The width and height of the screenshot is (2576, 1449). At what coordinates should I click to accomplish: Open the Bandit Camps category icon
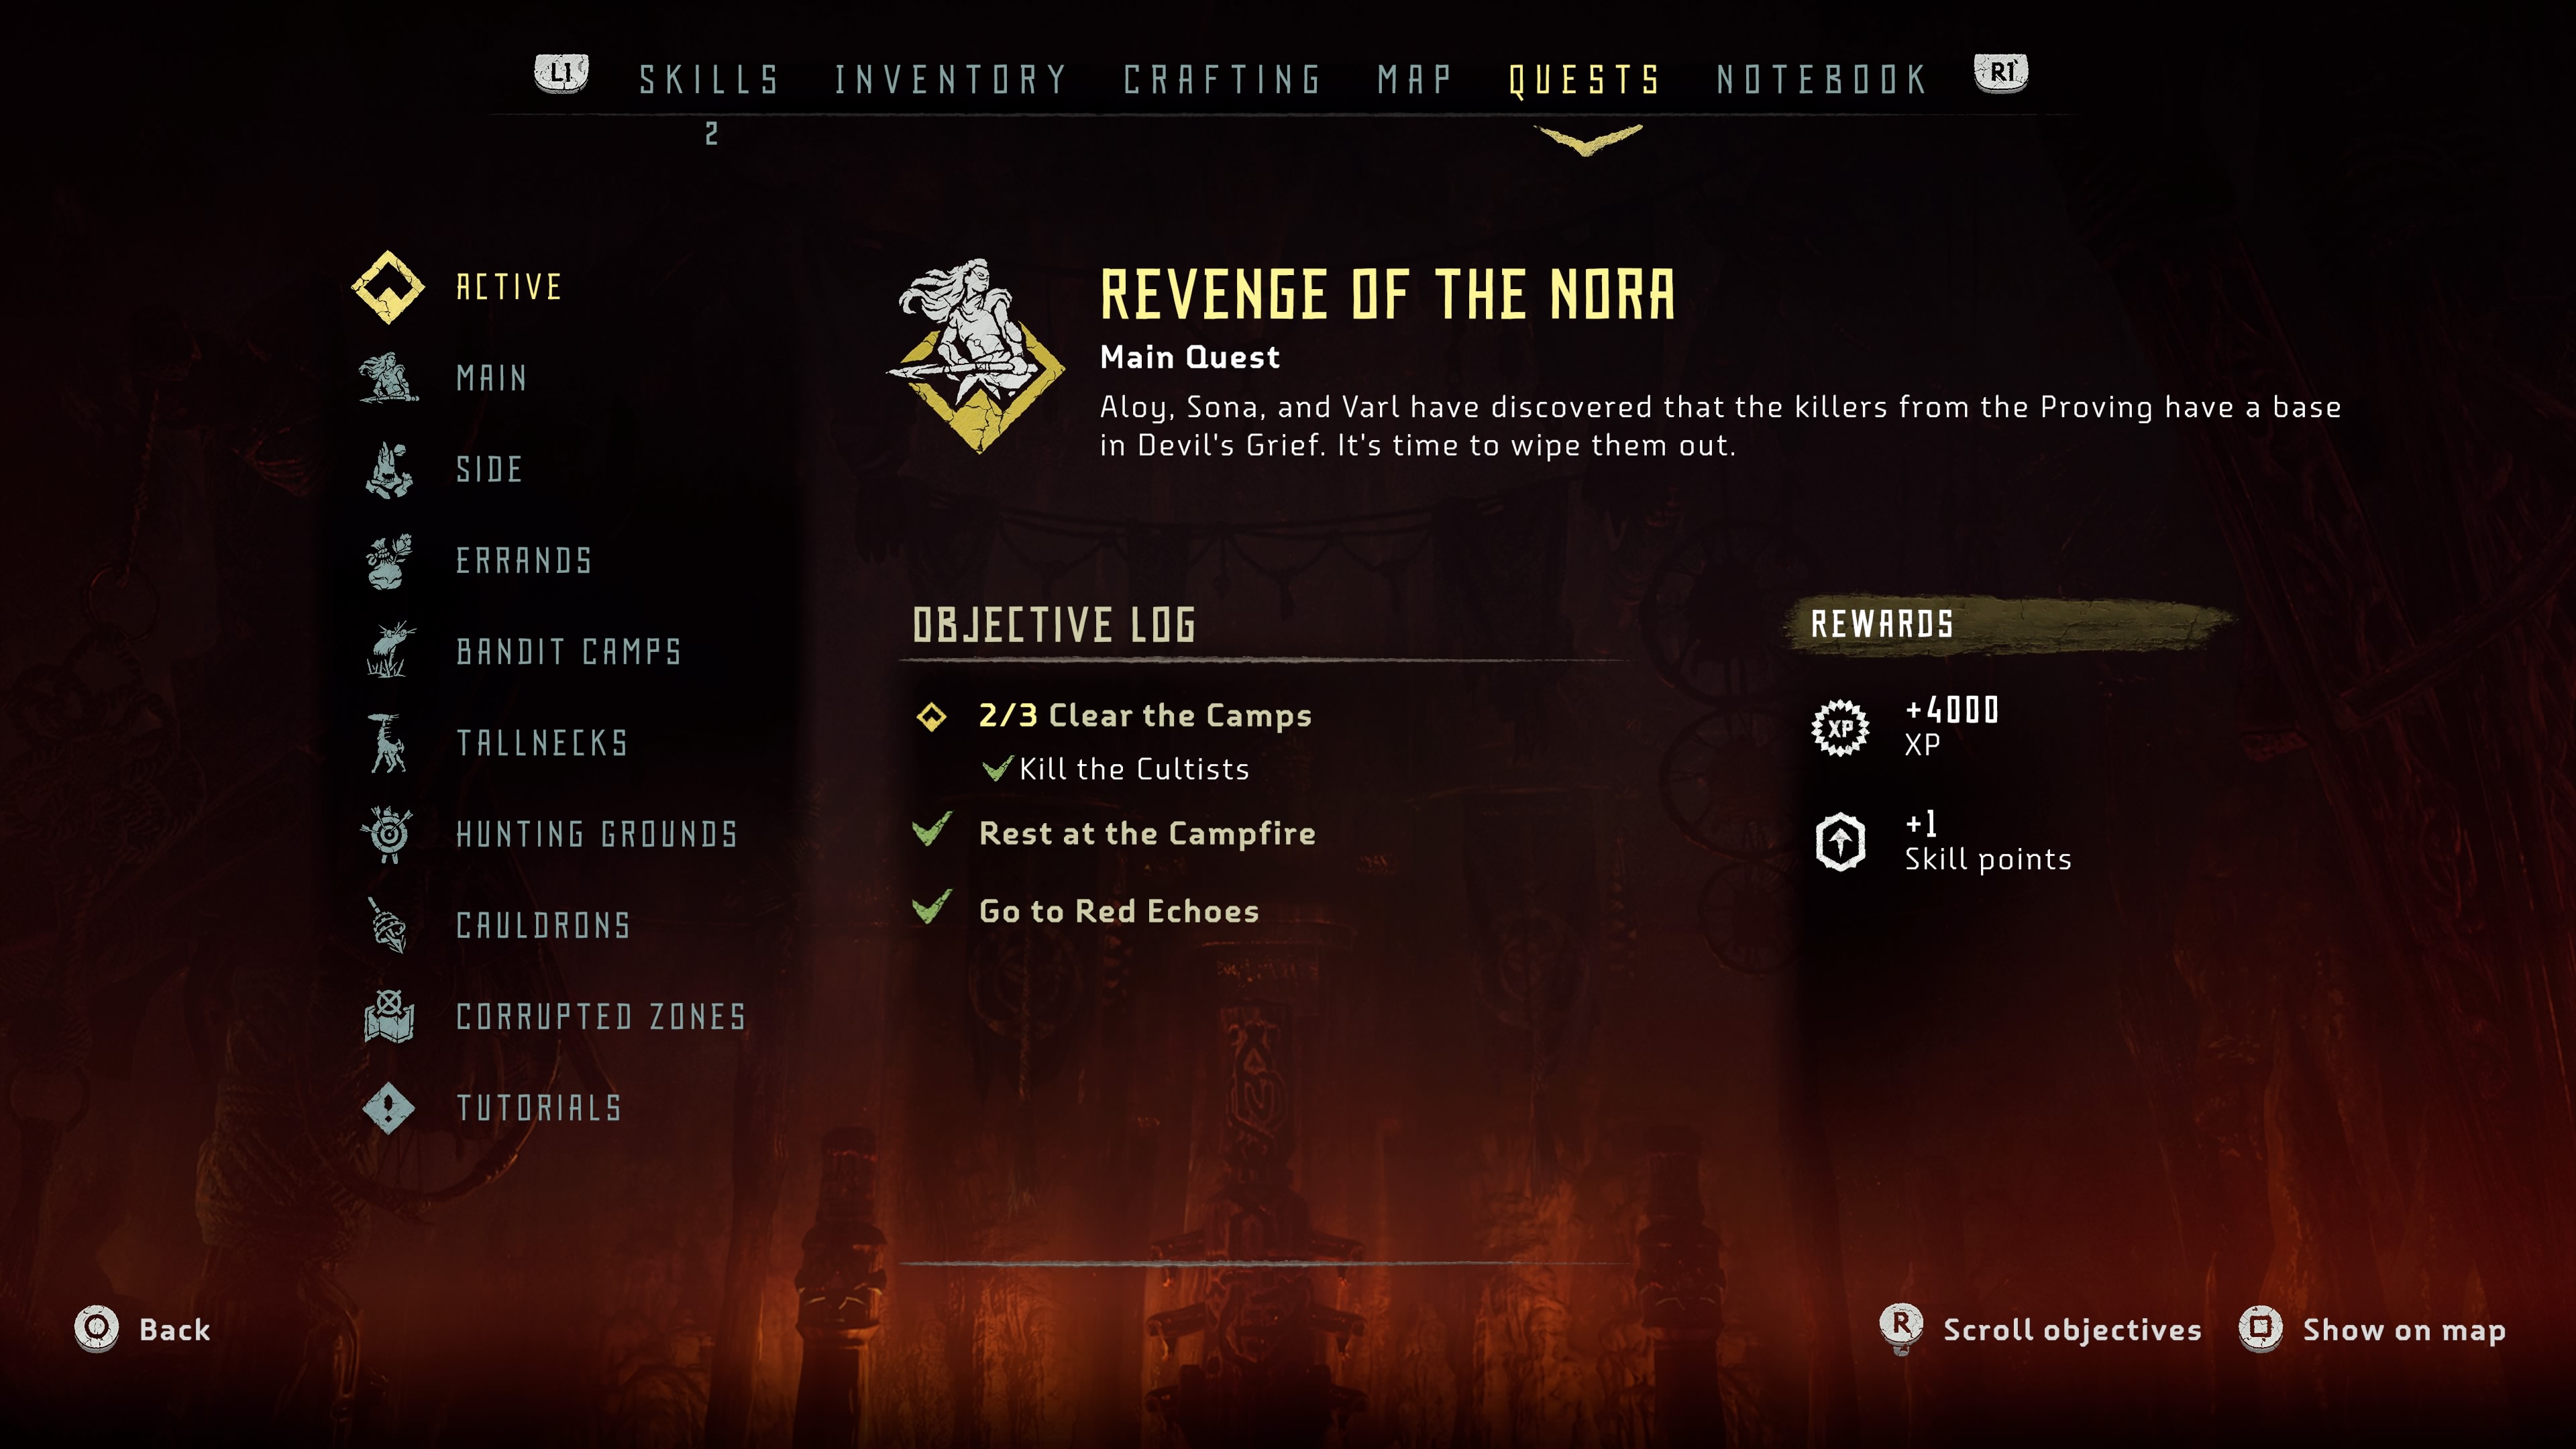coord(390,651)
